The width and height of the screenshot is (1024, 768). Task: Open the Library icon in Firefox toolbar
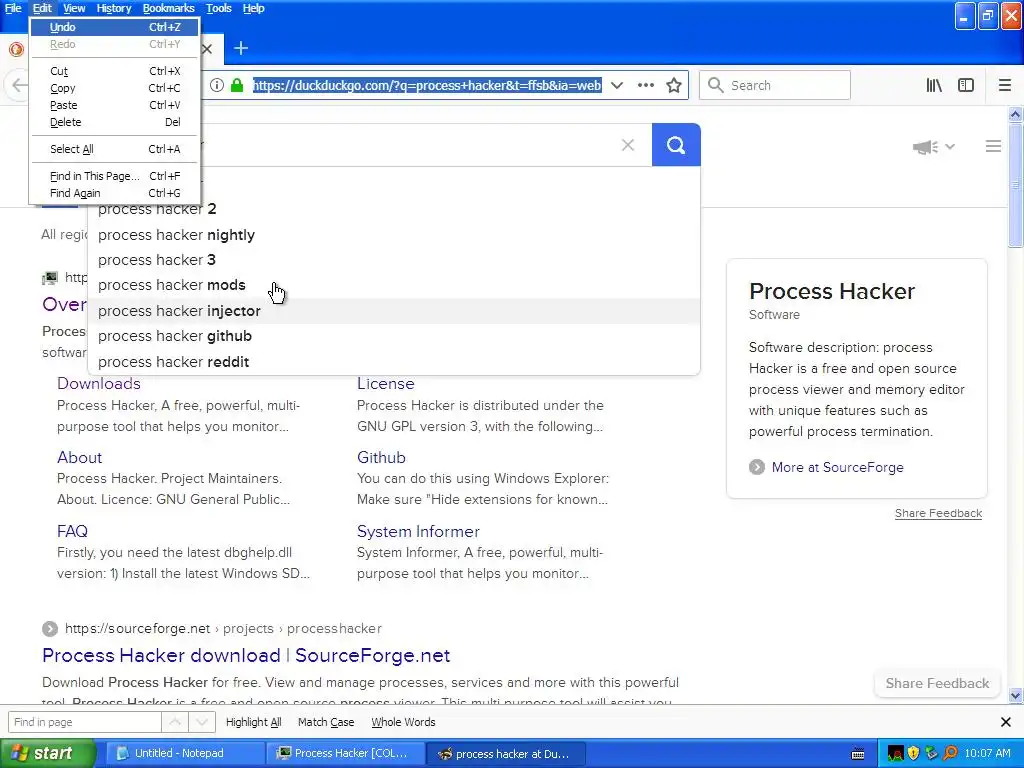(x=934, y=86)
